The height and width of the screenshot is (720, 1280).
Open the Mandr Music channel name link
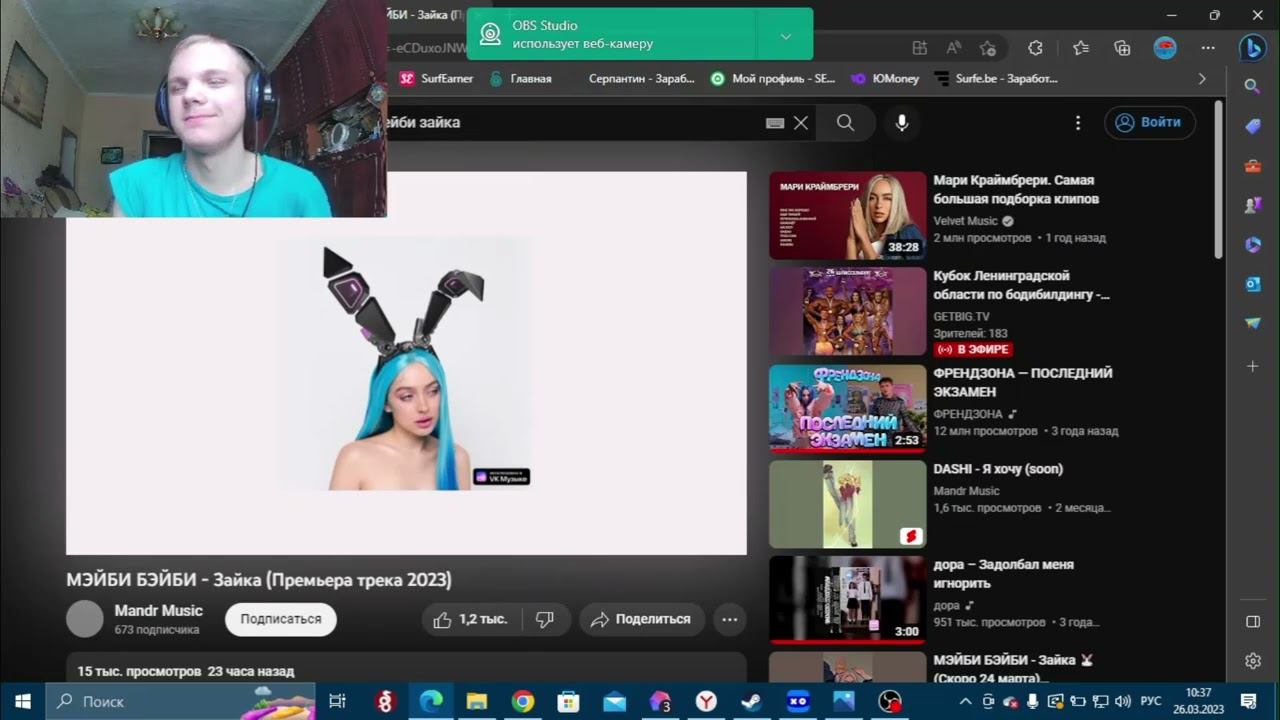pos(158,611)
